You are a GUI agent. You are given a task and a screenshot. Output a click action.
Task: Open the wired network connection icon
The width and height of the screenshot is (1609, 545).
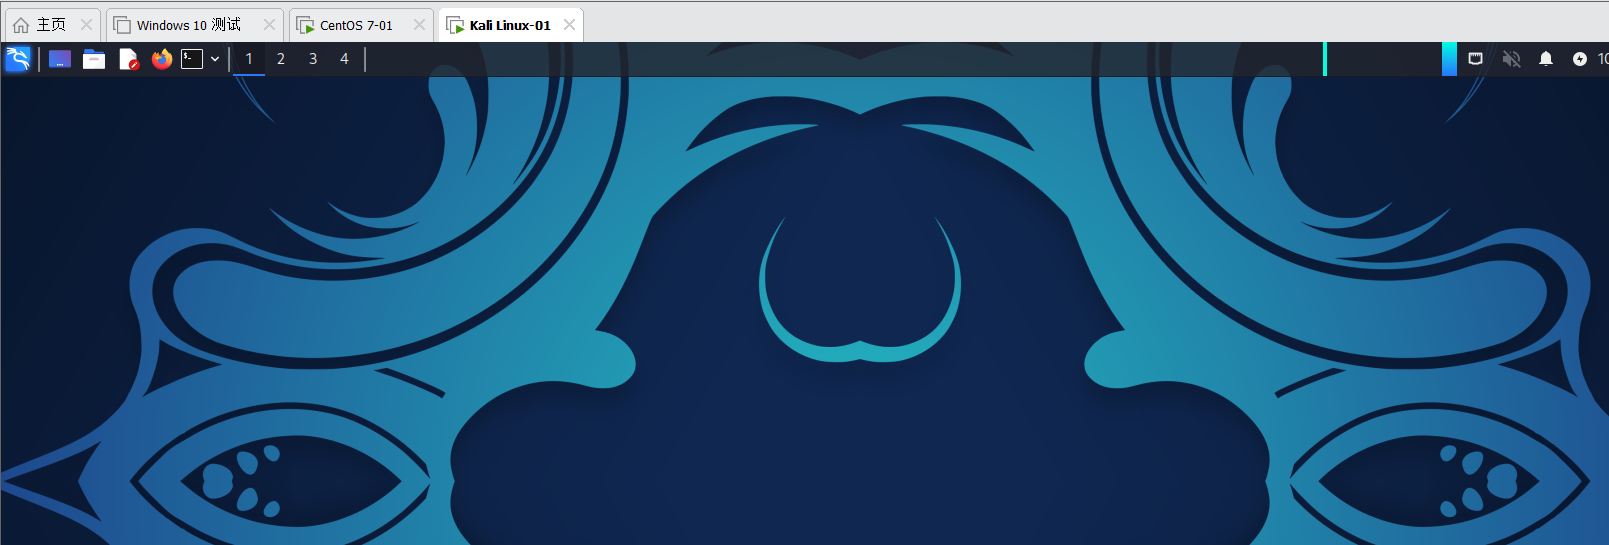click(x=1475, y=59)
